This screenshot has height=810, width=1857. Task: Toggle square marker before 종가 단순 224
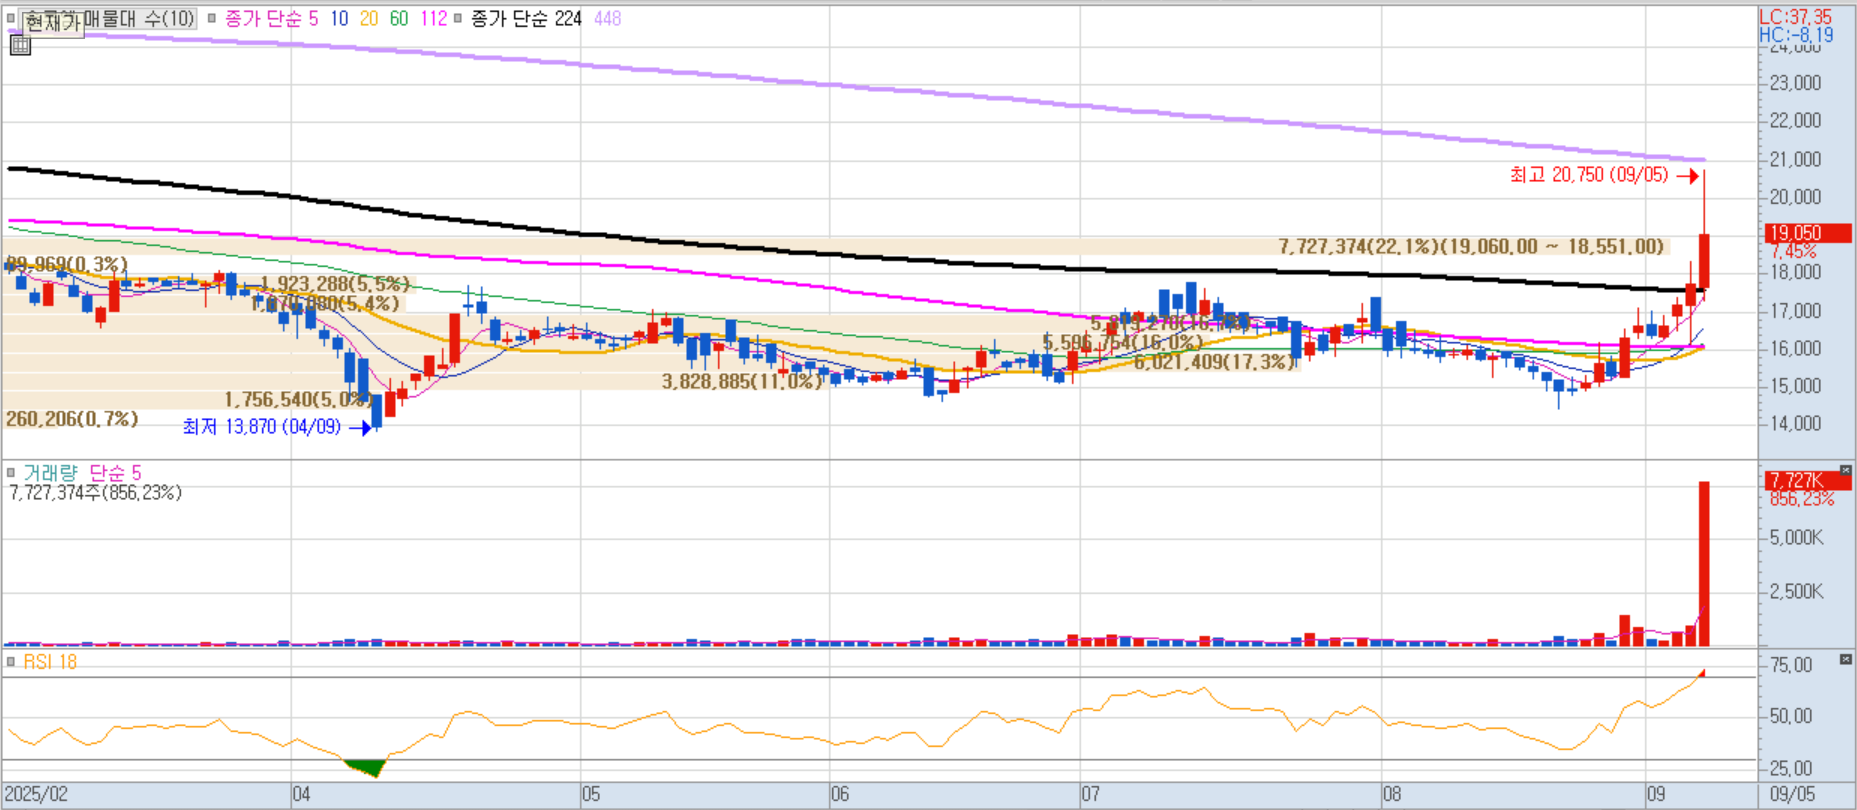458,18
